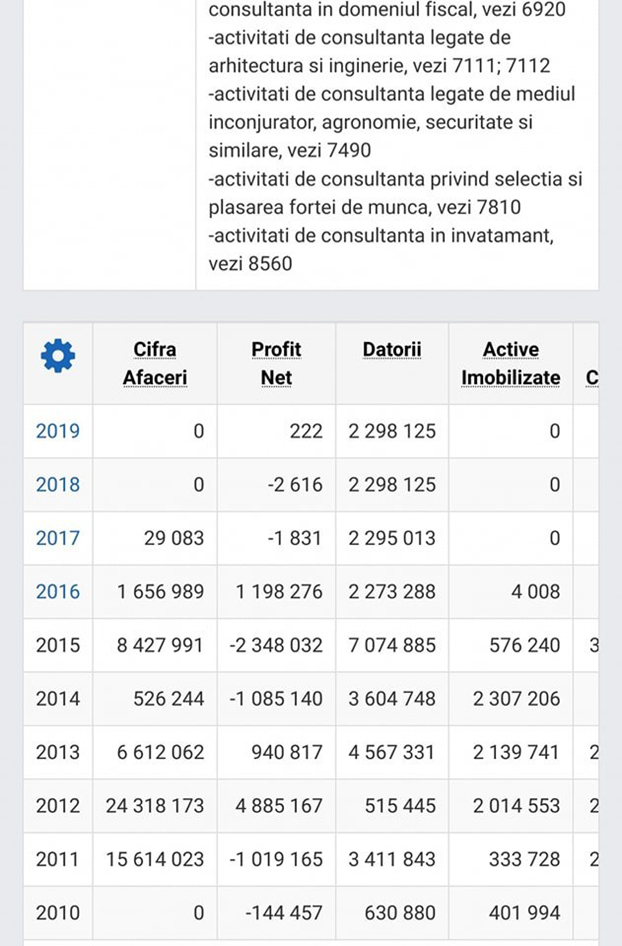Open the 2016 year link
This screenshot has height=946, width=622.
pos(58,592)
